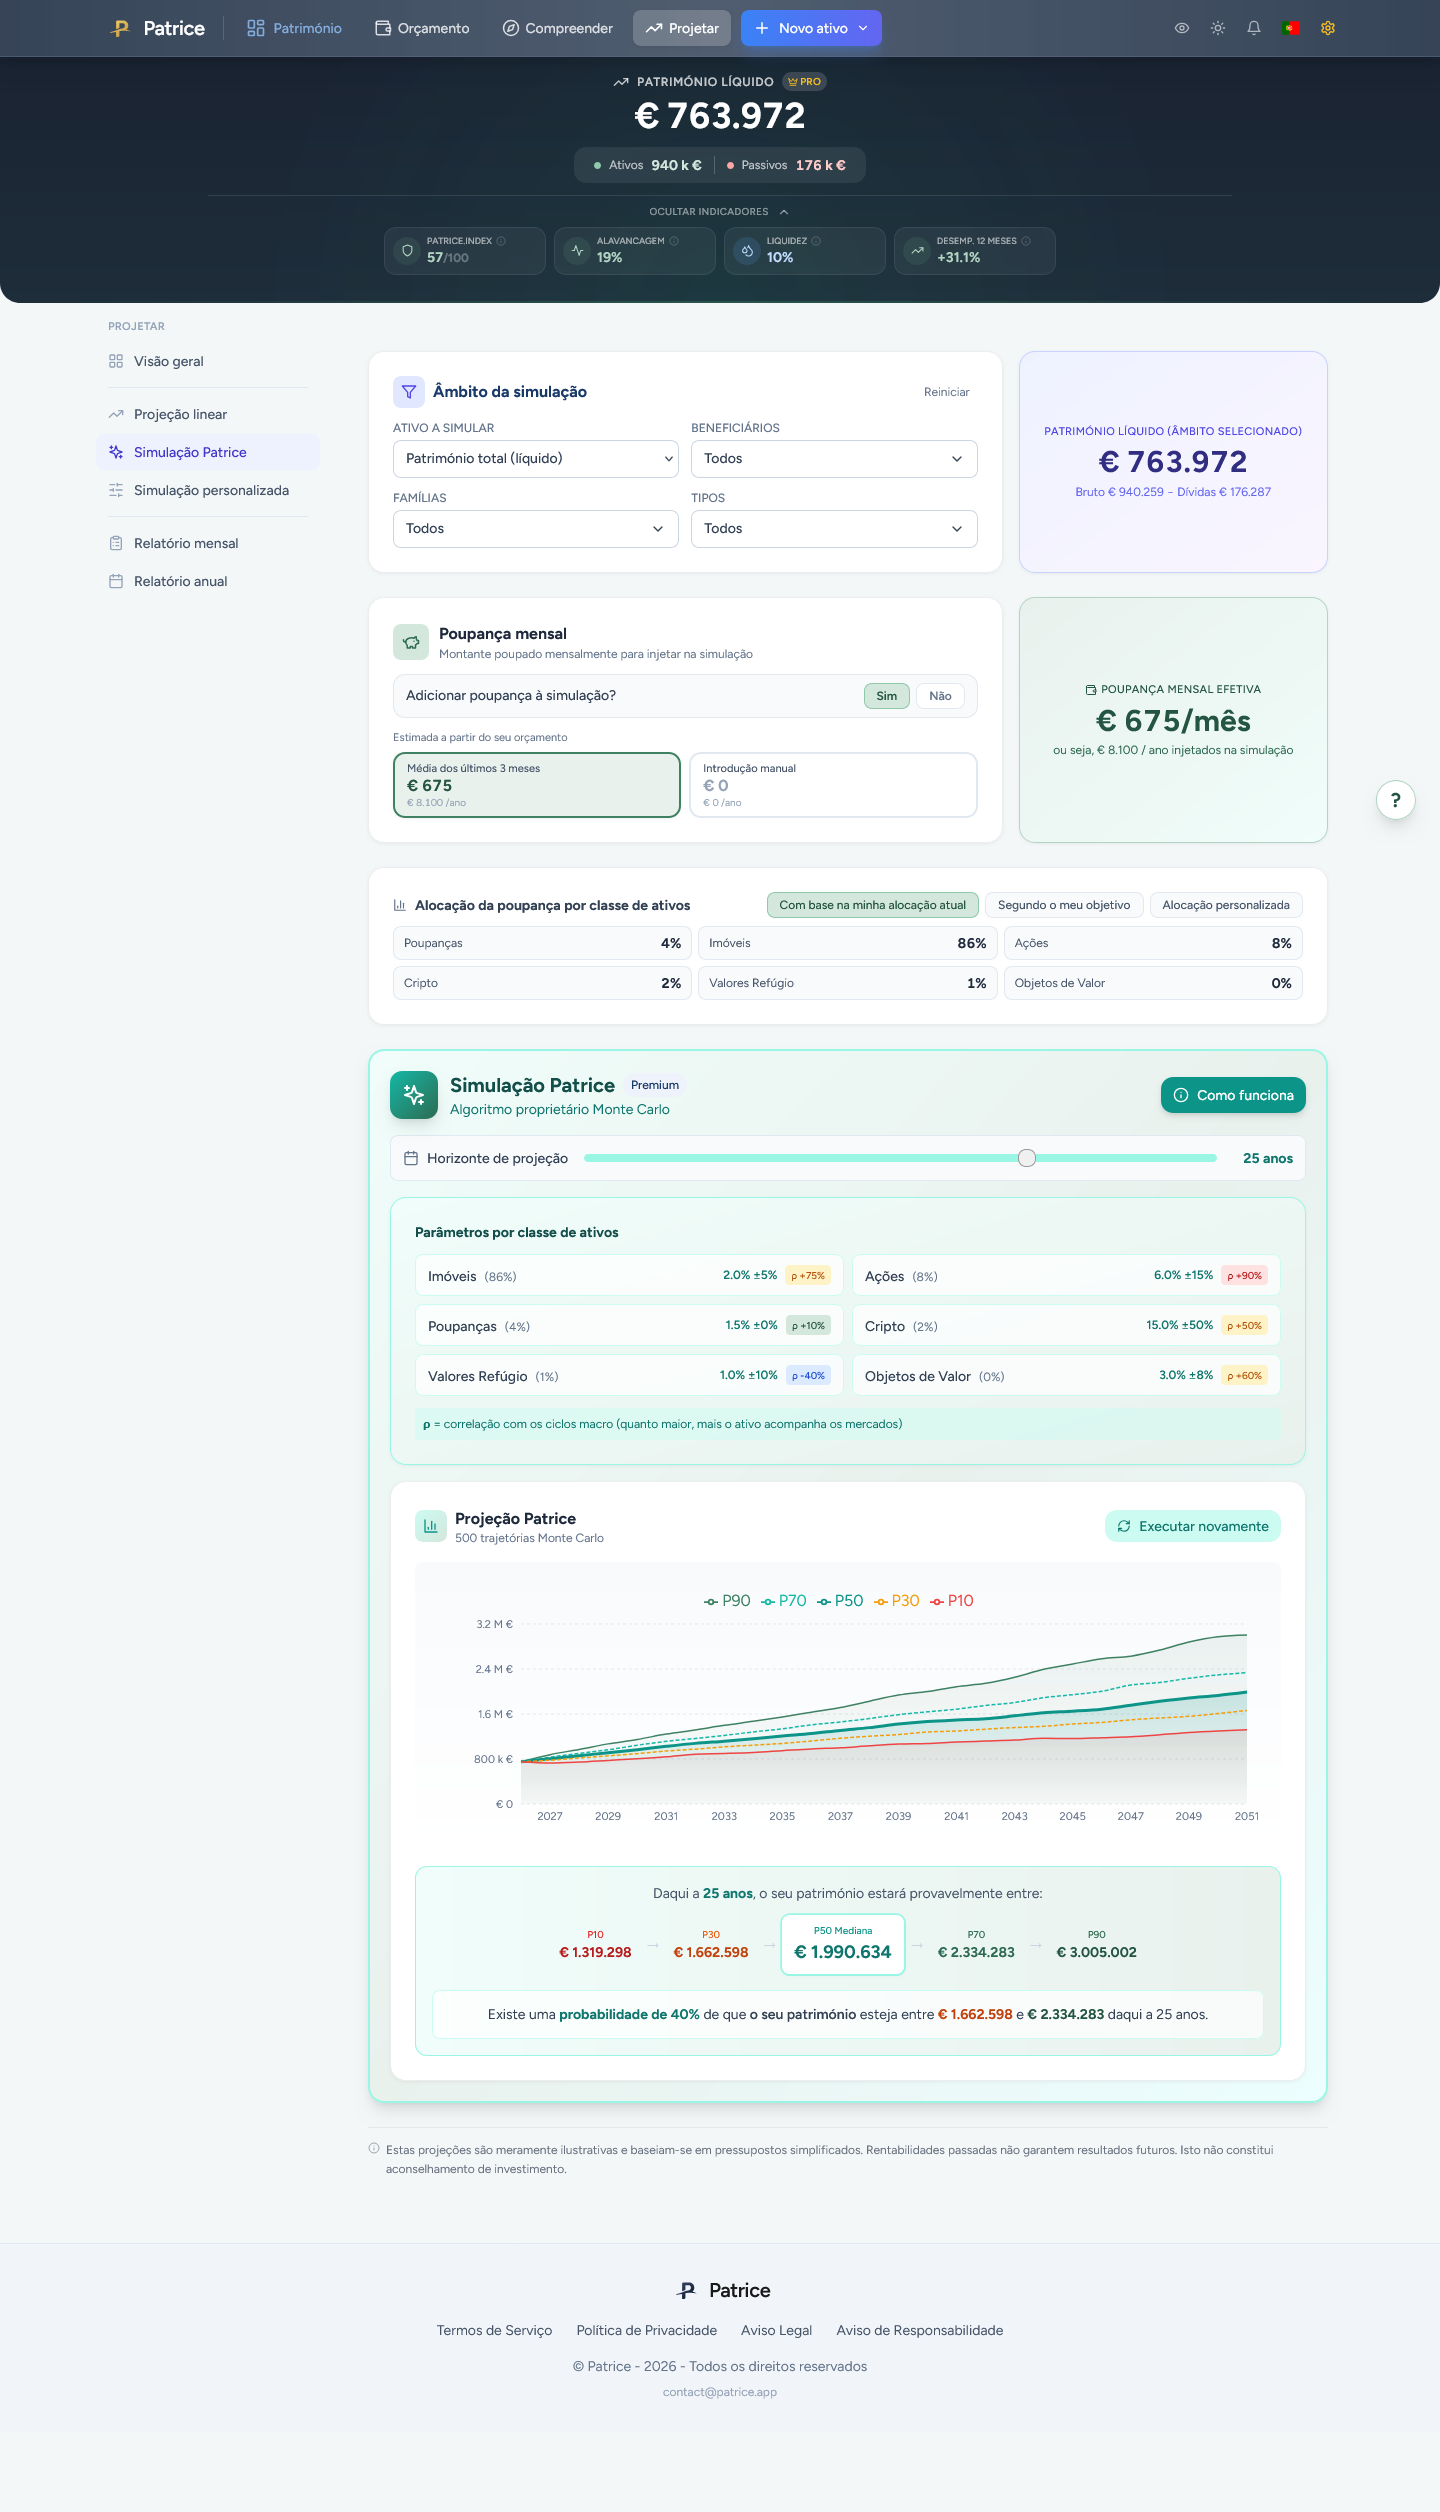The width and height of the screenshot is (1440, 2512).
Task: Click the Como funciona button
Action: tap(1233, 1095)
